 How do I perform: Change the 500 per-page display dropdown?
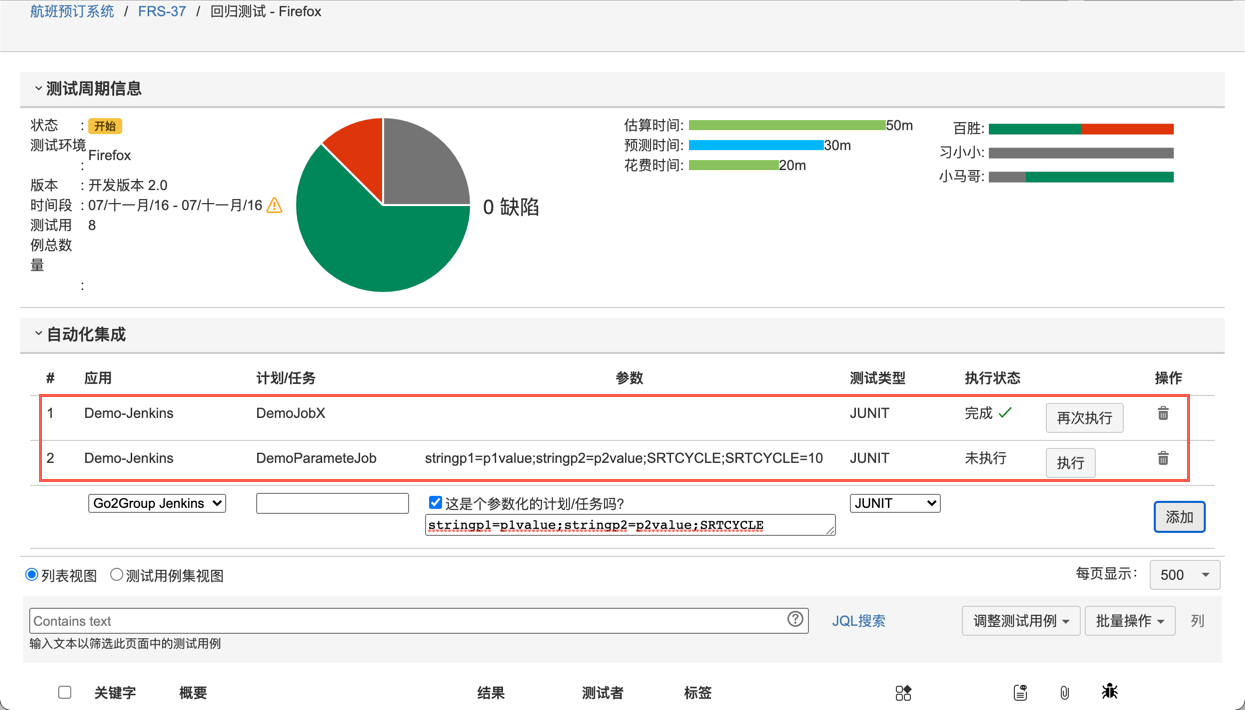pos(1185,575)
